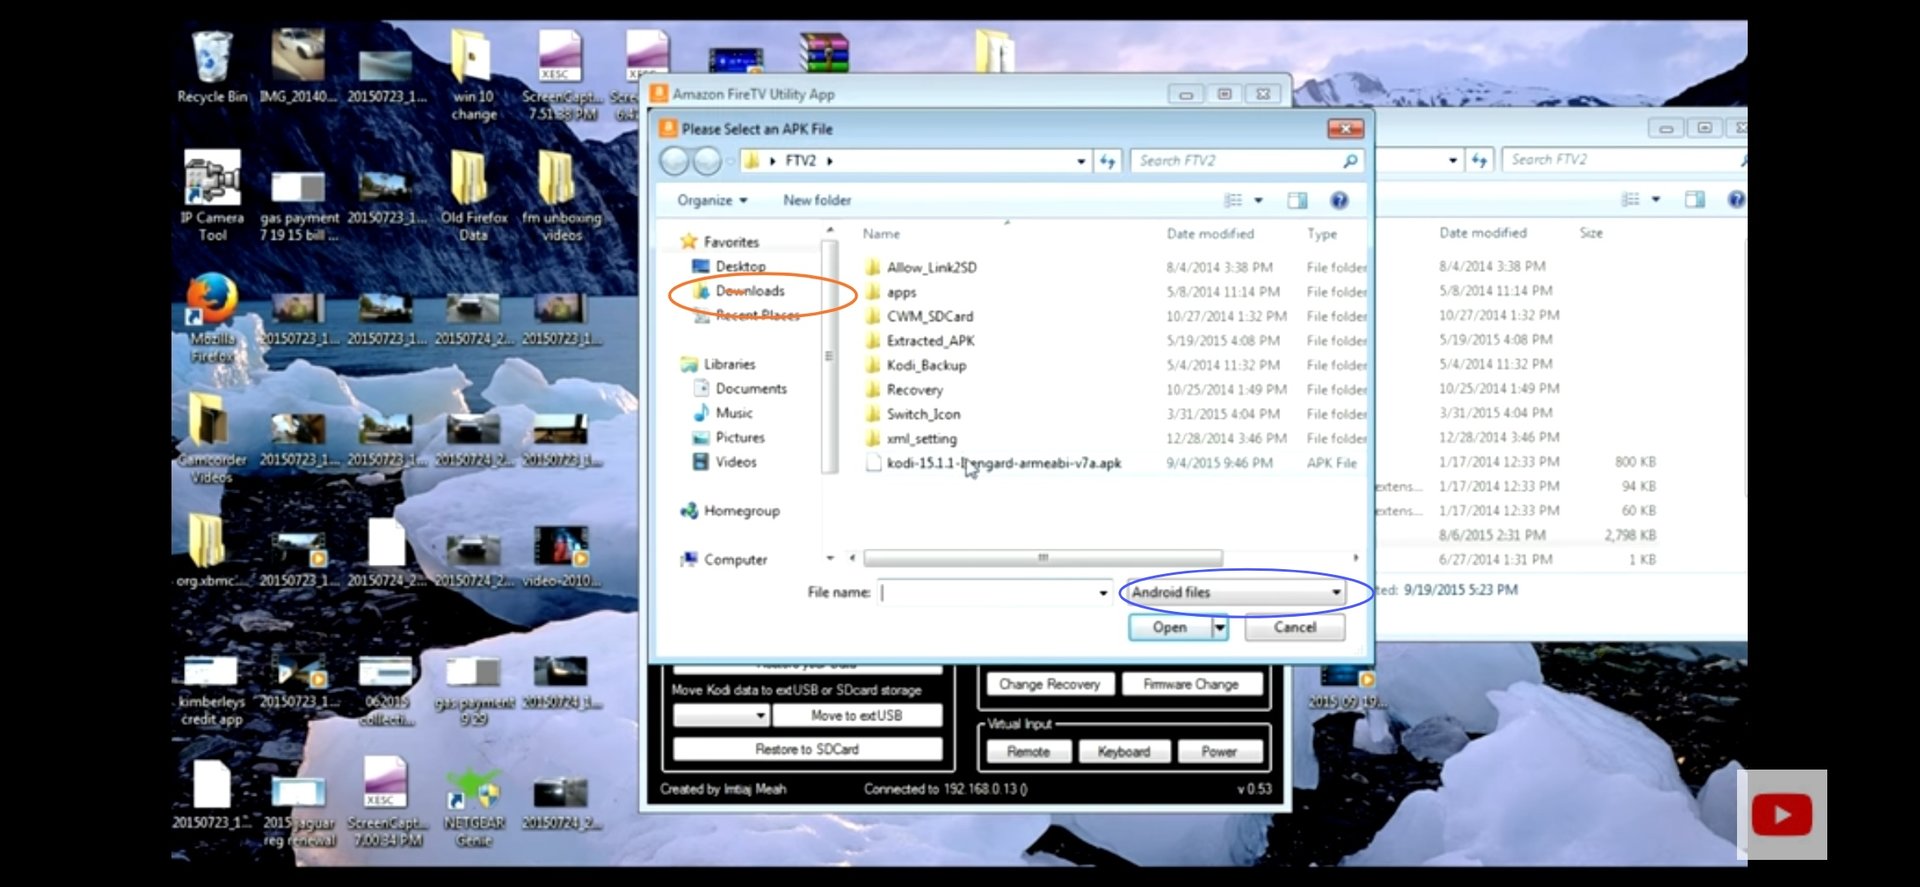Viewport: 1920px width, 887px height.
Task: Open the File name combo box dropdown
Action: [1103, 593]
